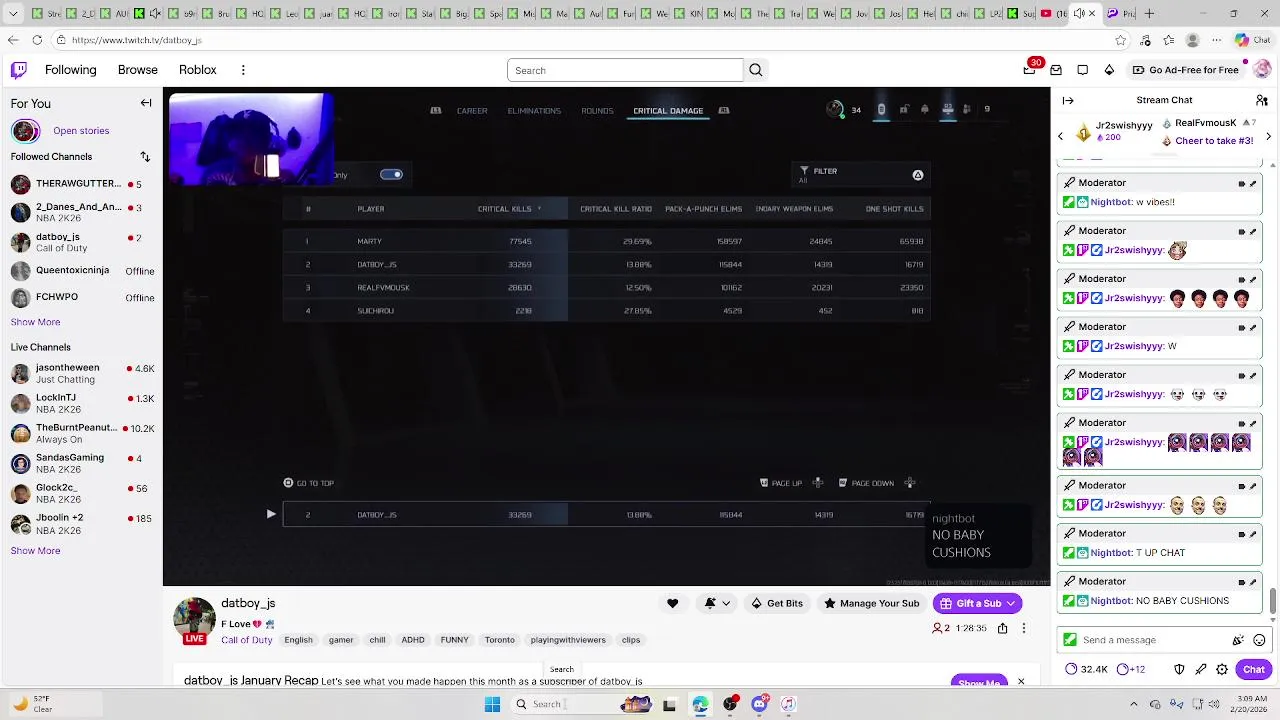Open browser tab list dropdown
The height and width of the screenshot is (720, 1280).
point(13,13)
